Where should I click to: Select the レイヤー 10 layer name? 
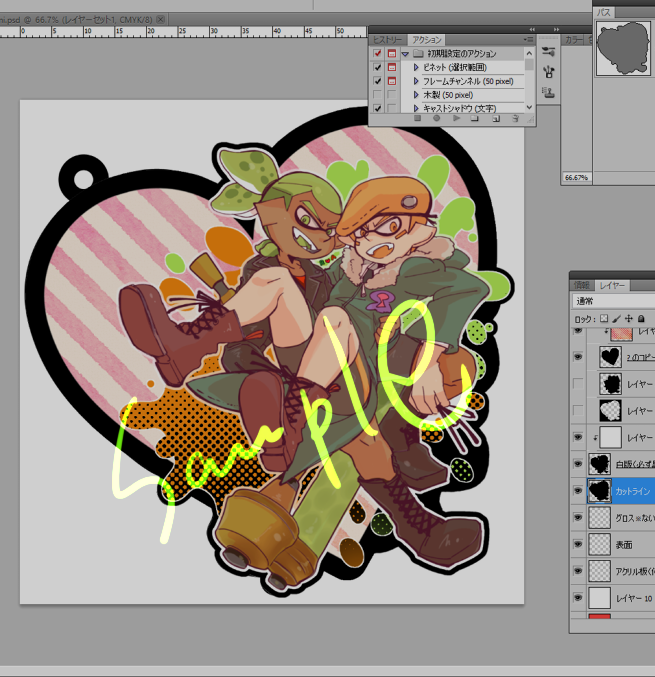point(633,598)
